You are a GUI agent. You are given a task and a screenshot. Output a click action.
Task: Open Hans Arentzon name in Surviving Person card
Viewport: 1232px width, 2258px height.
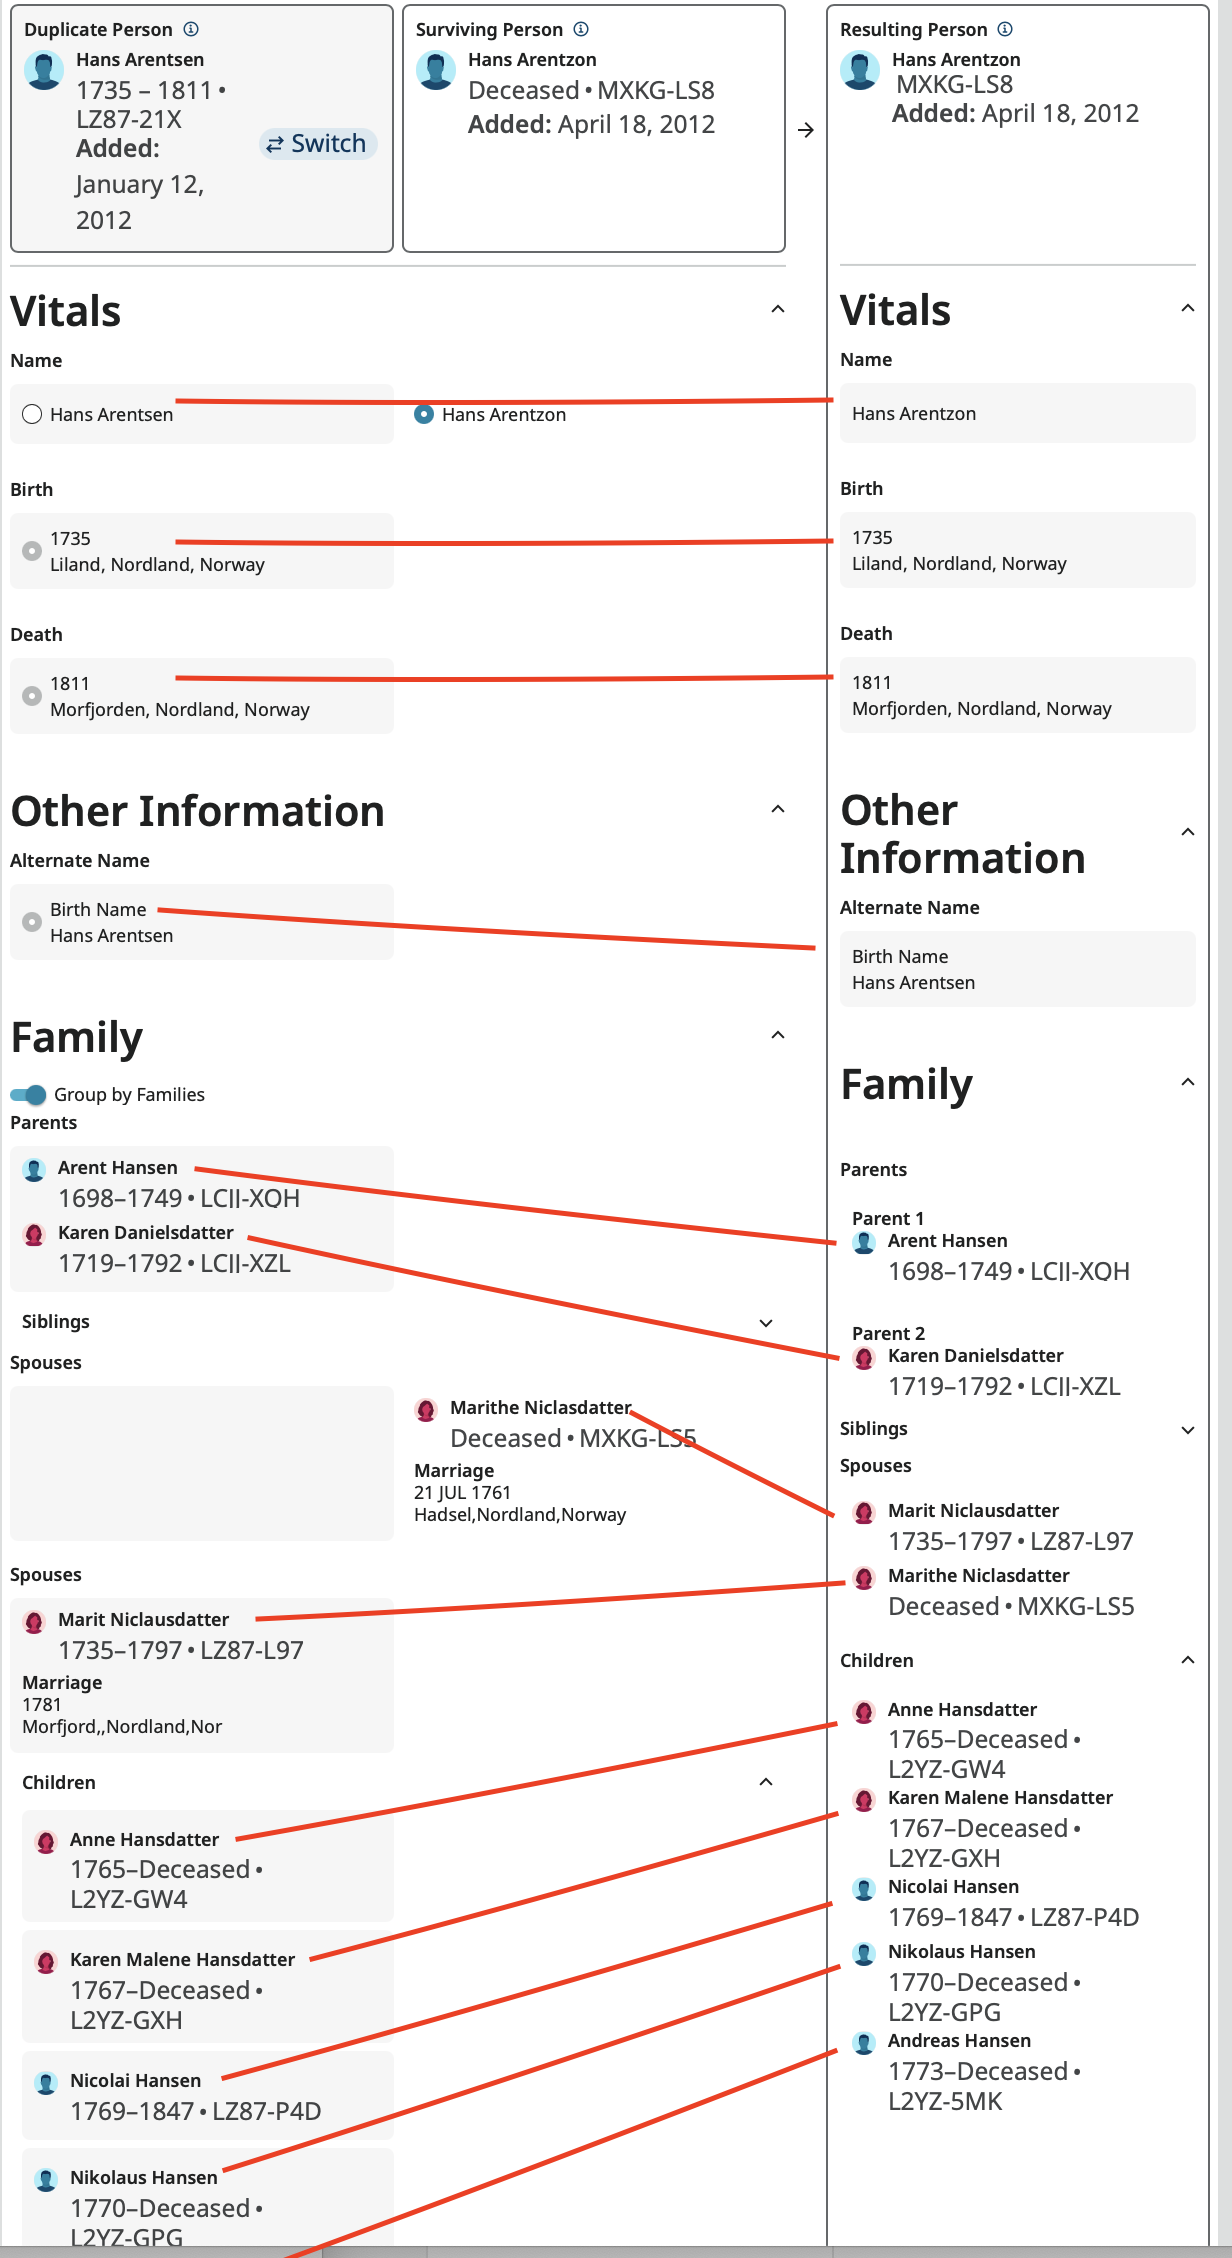[532, 60]
